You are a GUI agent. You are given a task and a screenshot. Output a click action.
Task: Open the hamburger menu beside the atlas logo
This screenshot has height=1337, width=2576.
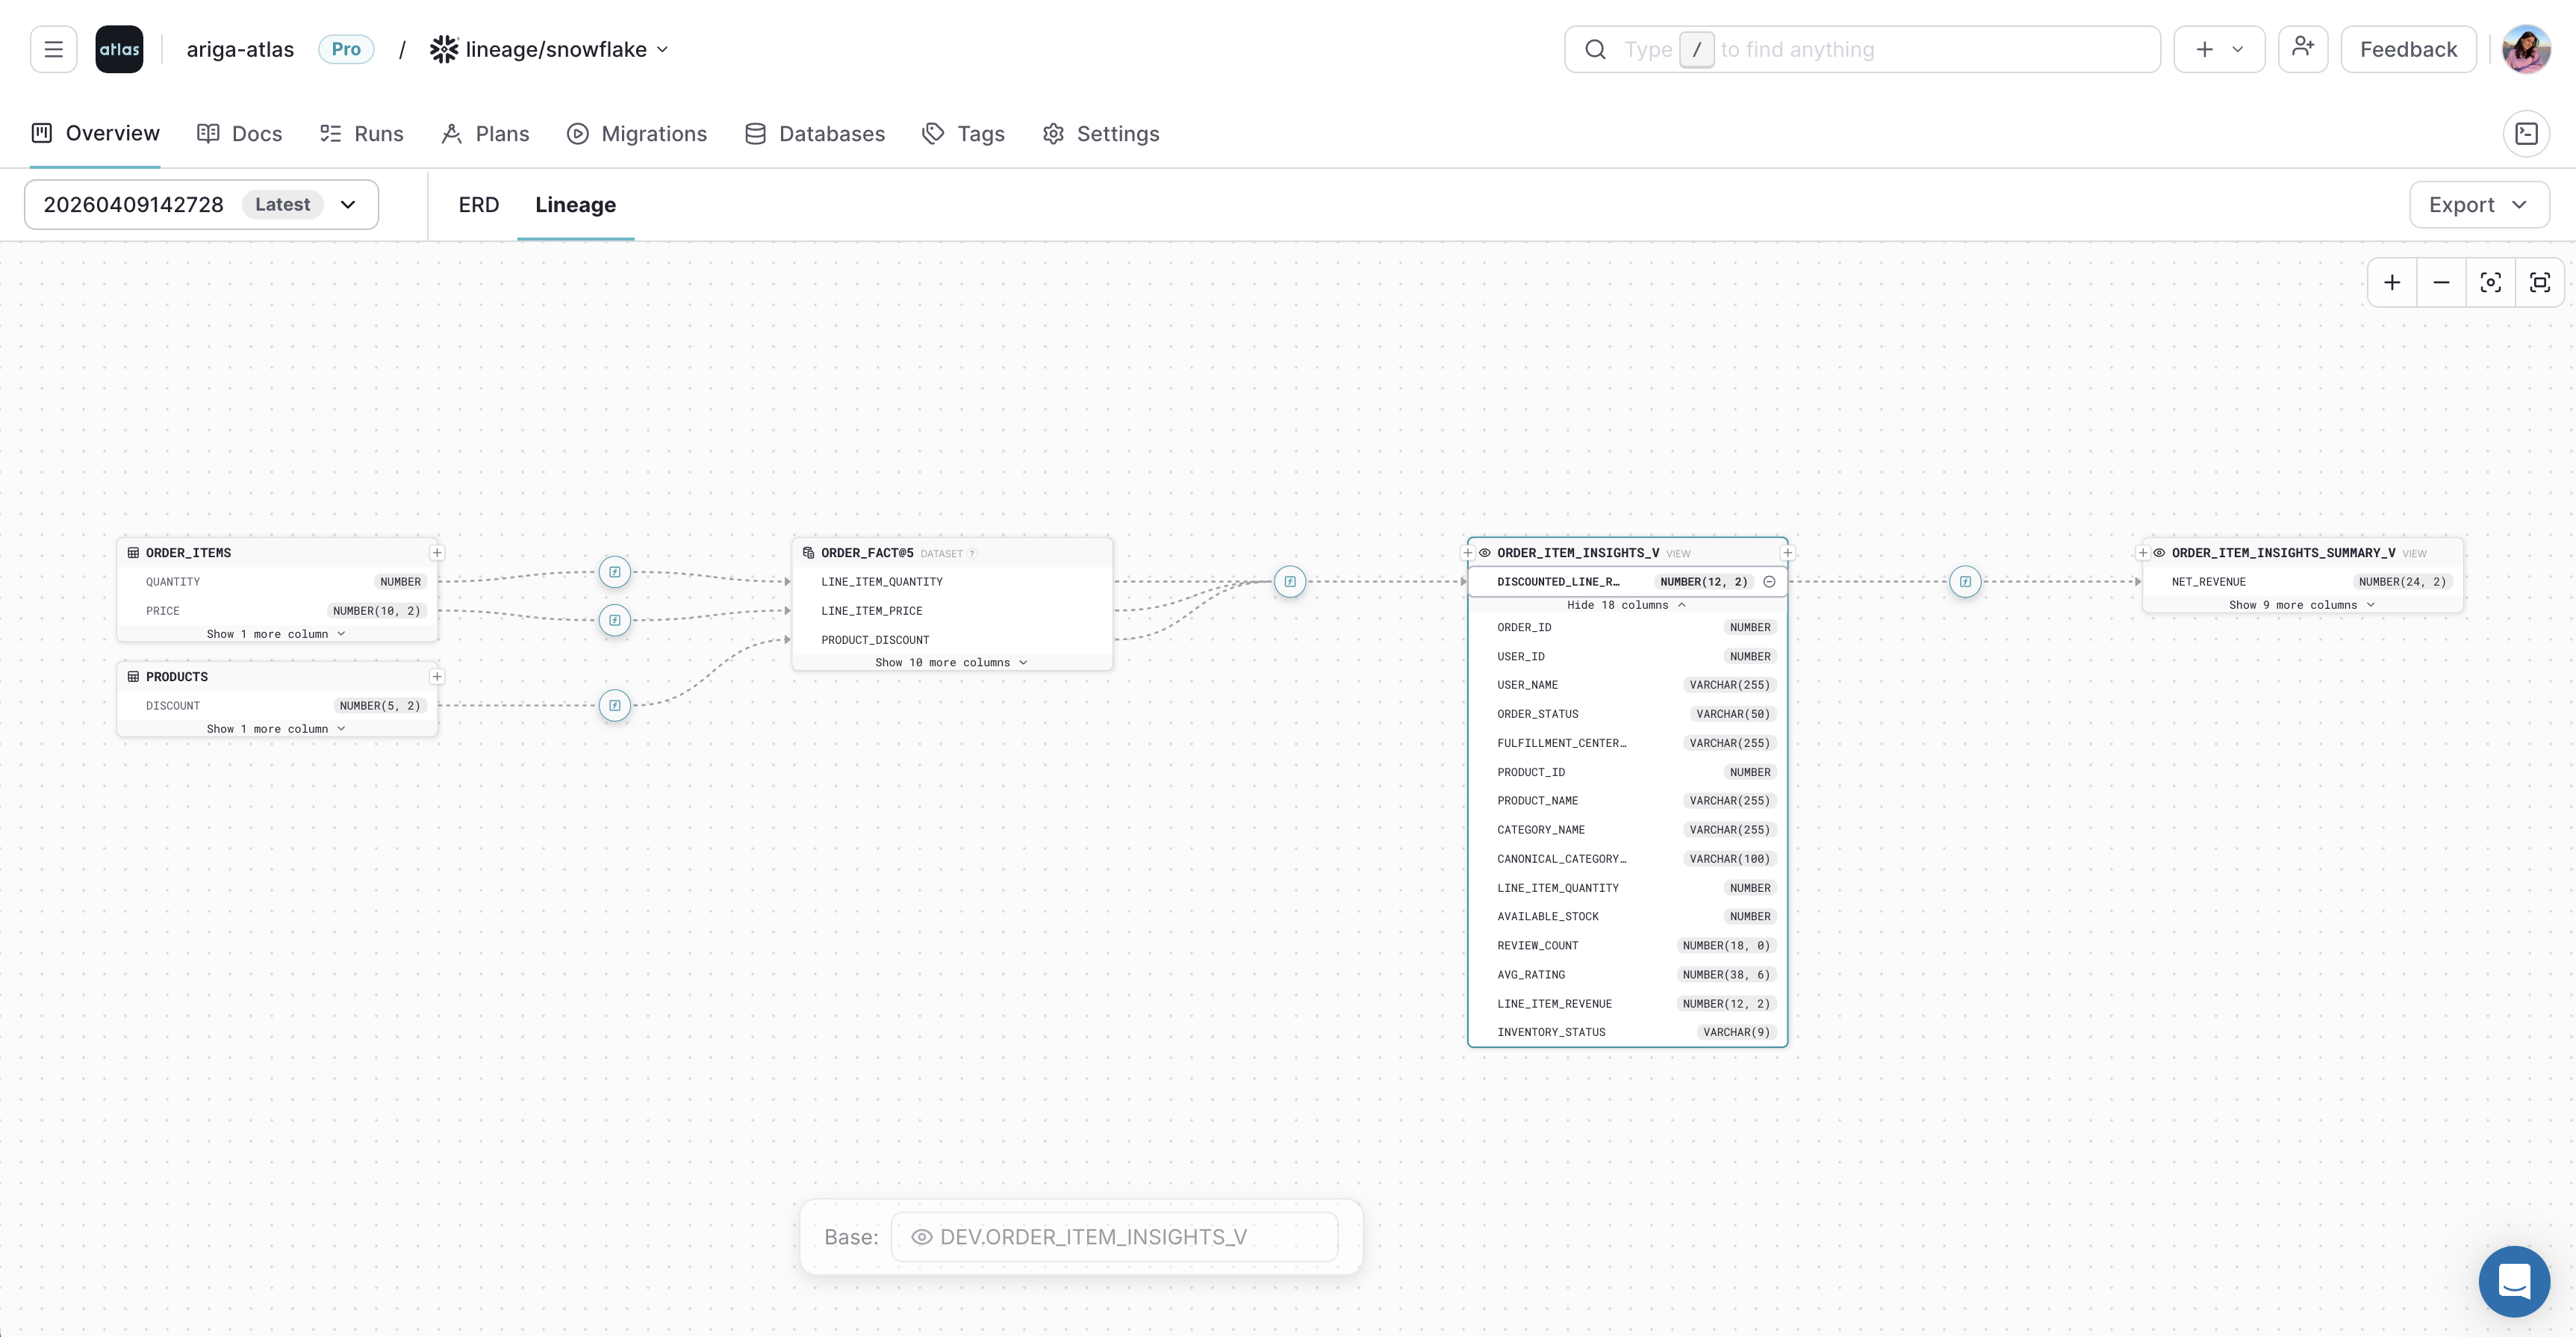click(x=53, y=48)
